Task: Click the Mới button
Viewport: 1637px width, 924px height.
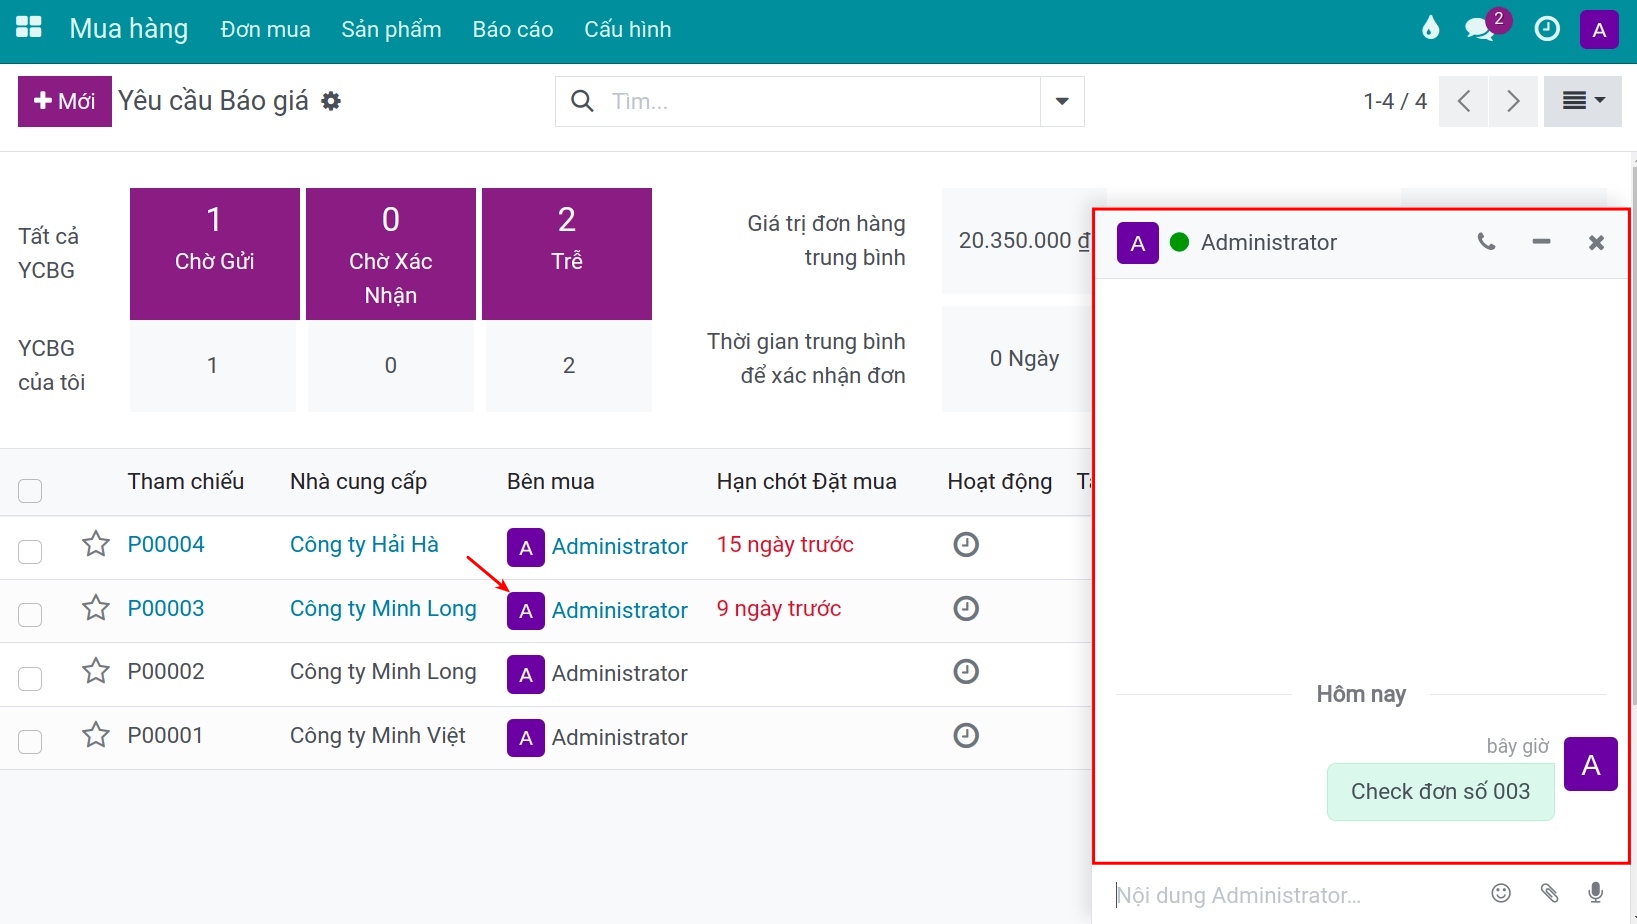Action: click(x=65, y=101)
